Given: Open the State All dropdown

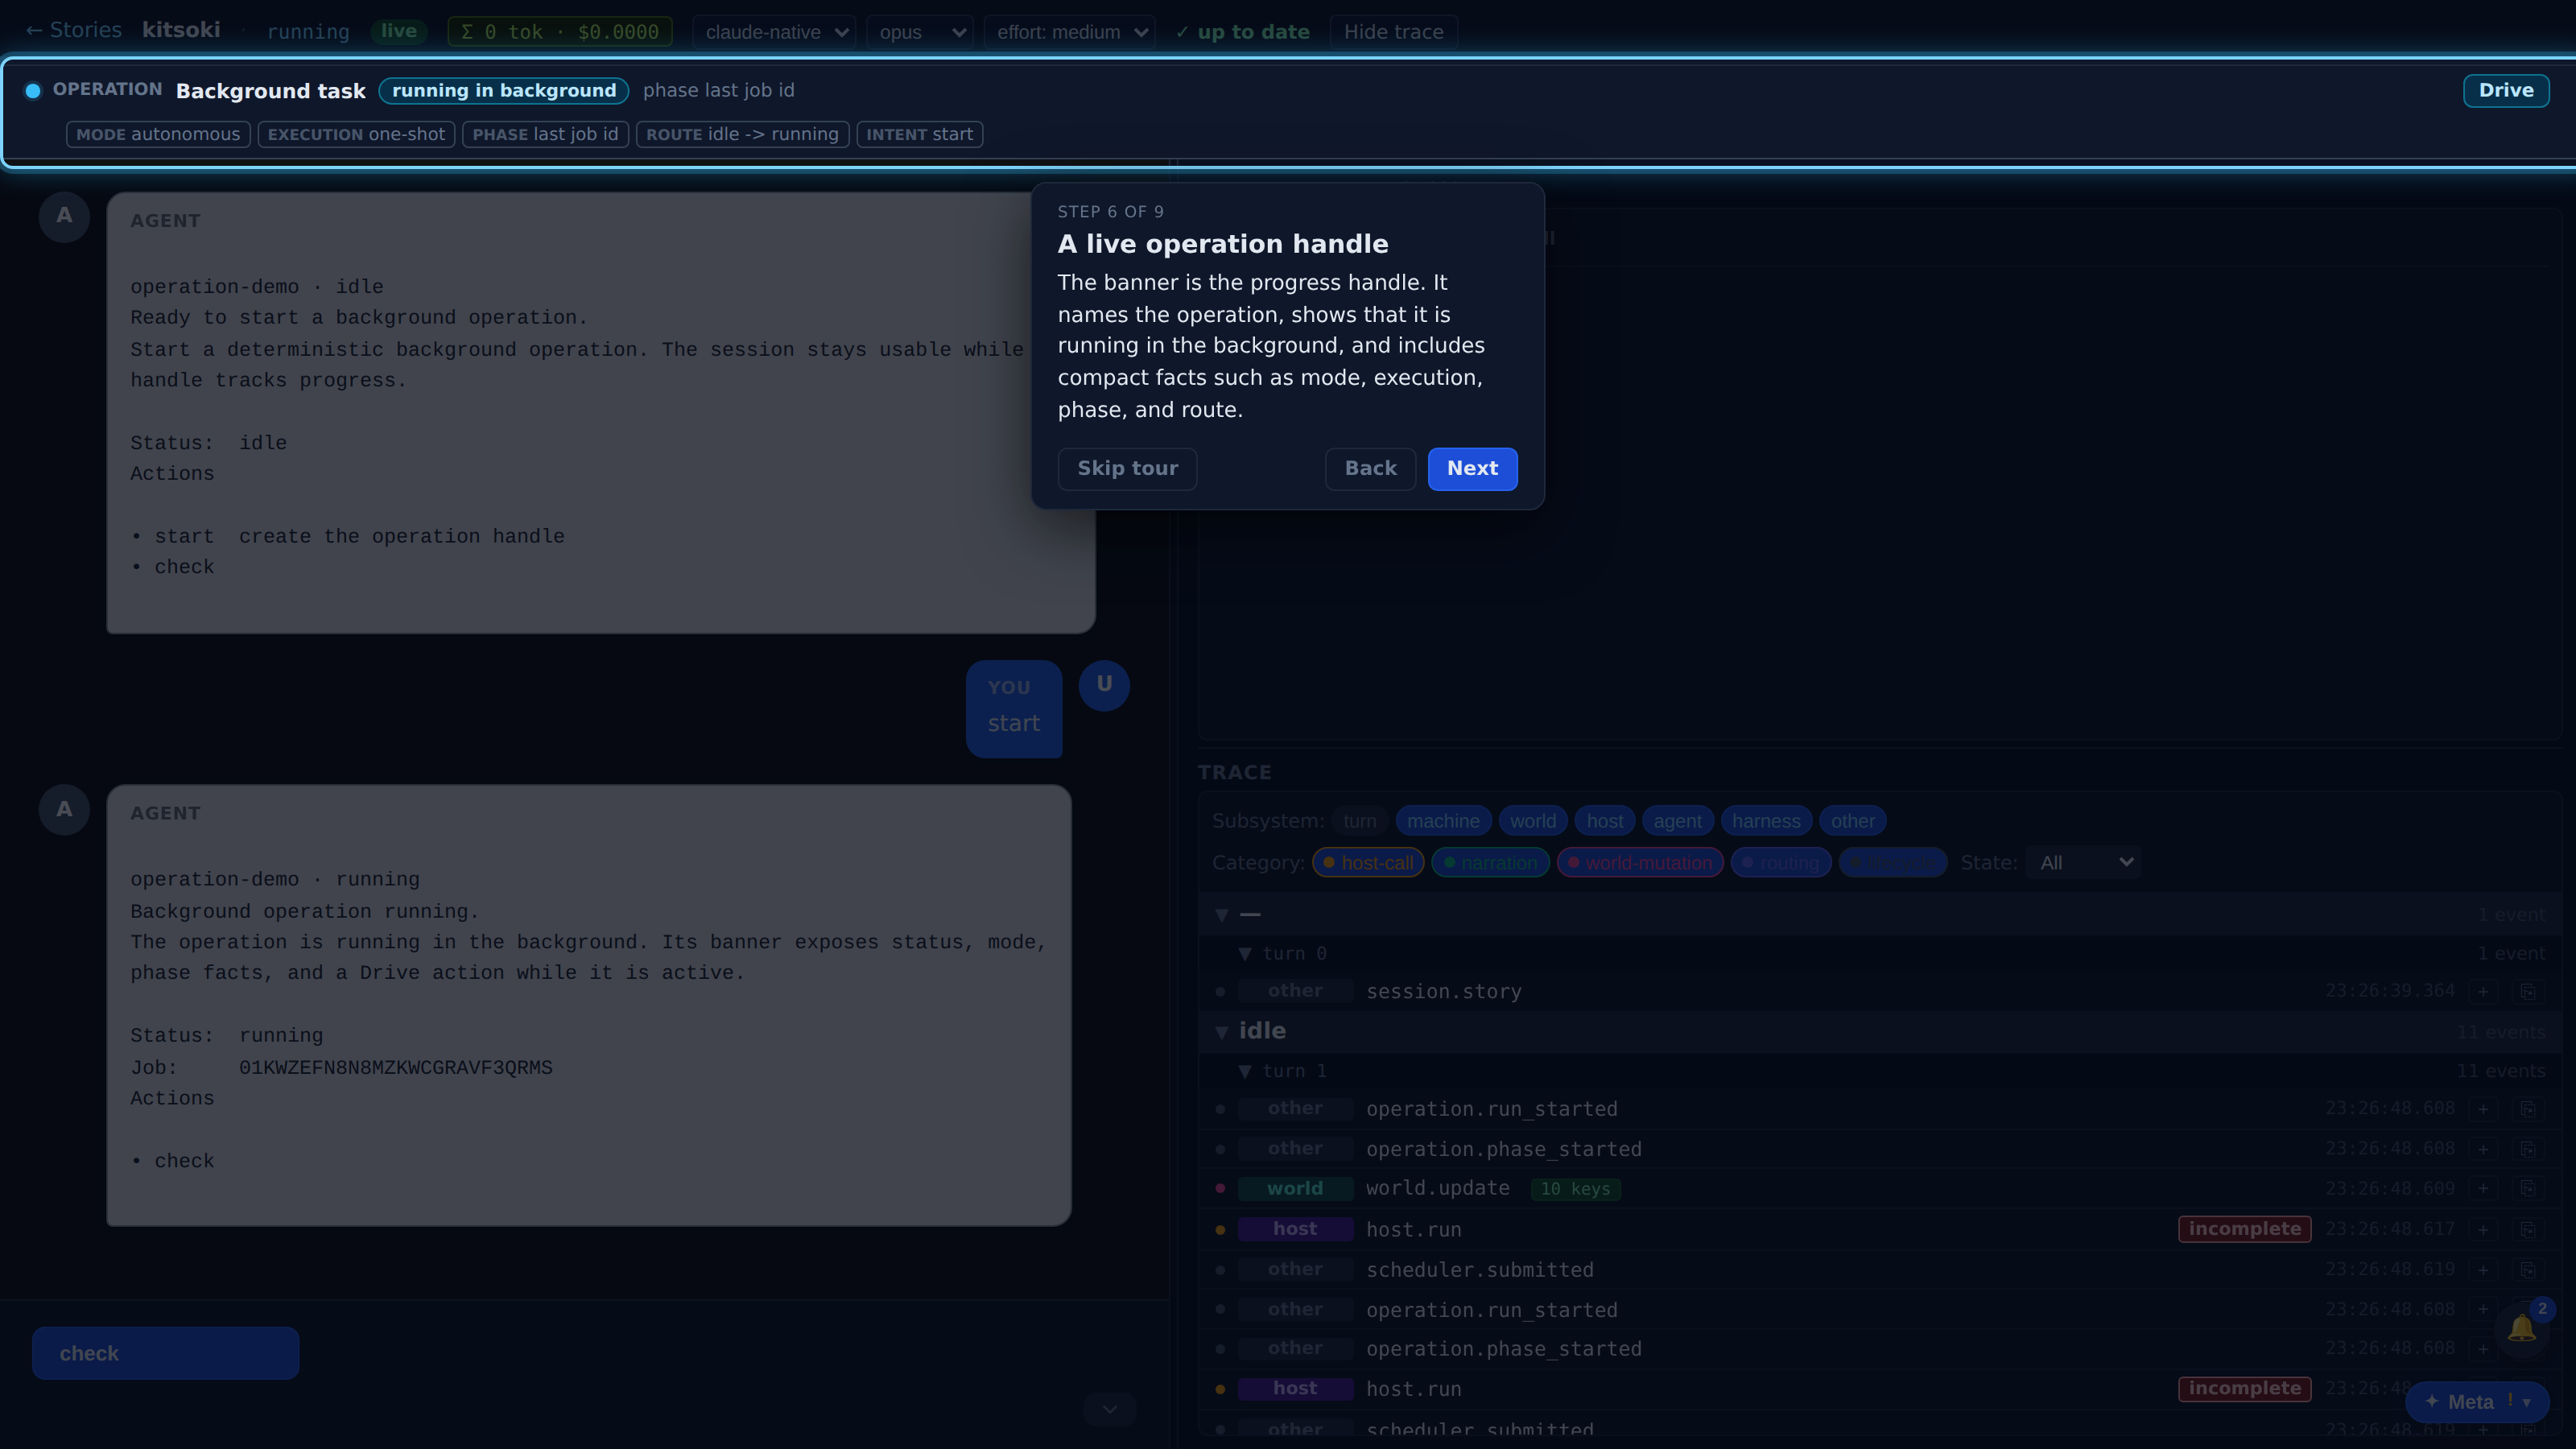Looking at the screenshot, I should (x=2083, y=862).
